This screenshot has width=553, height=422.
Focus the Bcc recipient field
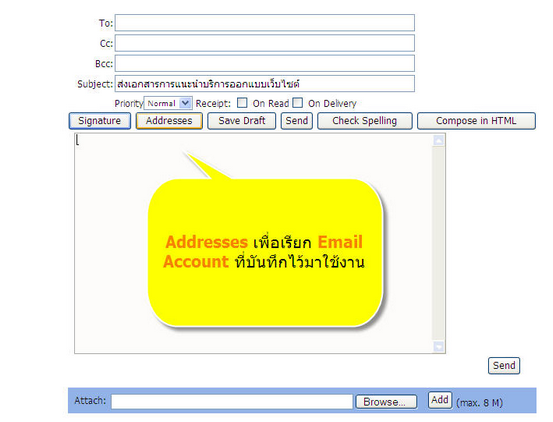265,63
